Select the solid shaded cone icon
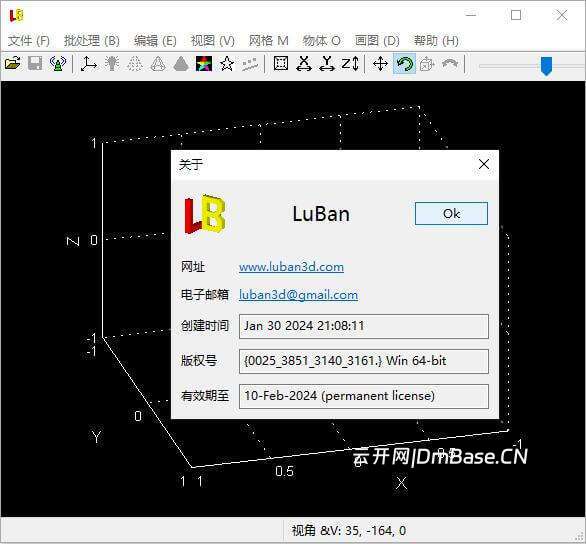The height and width of the screenshot is (544, 586). pos(181,64)
